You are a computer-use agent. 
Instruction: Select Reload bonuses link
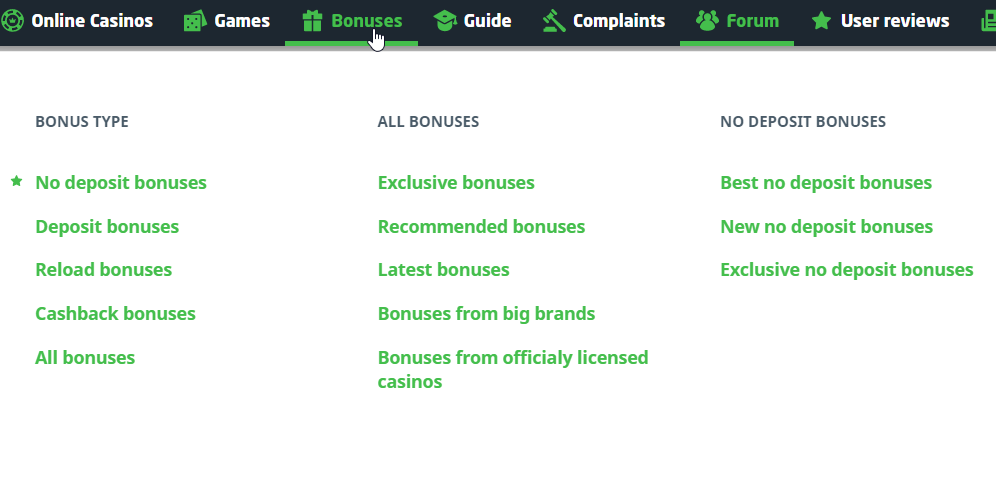(x=103, y=270)
